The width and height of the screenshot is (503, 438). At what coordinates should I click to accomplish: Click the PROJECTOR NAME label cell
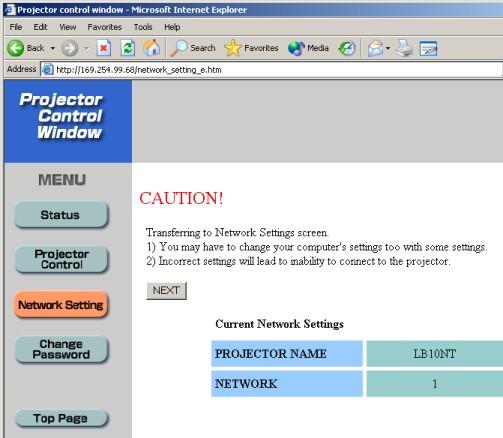click(x=287, y=353)
